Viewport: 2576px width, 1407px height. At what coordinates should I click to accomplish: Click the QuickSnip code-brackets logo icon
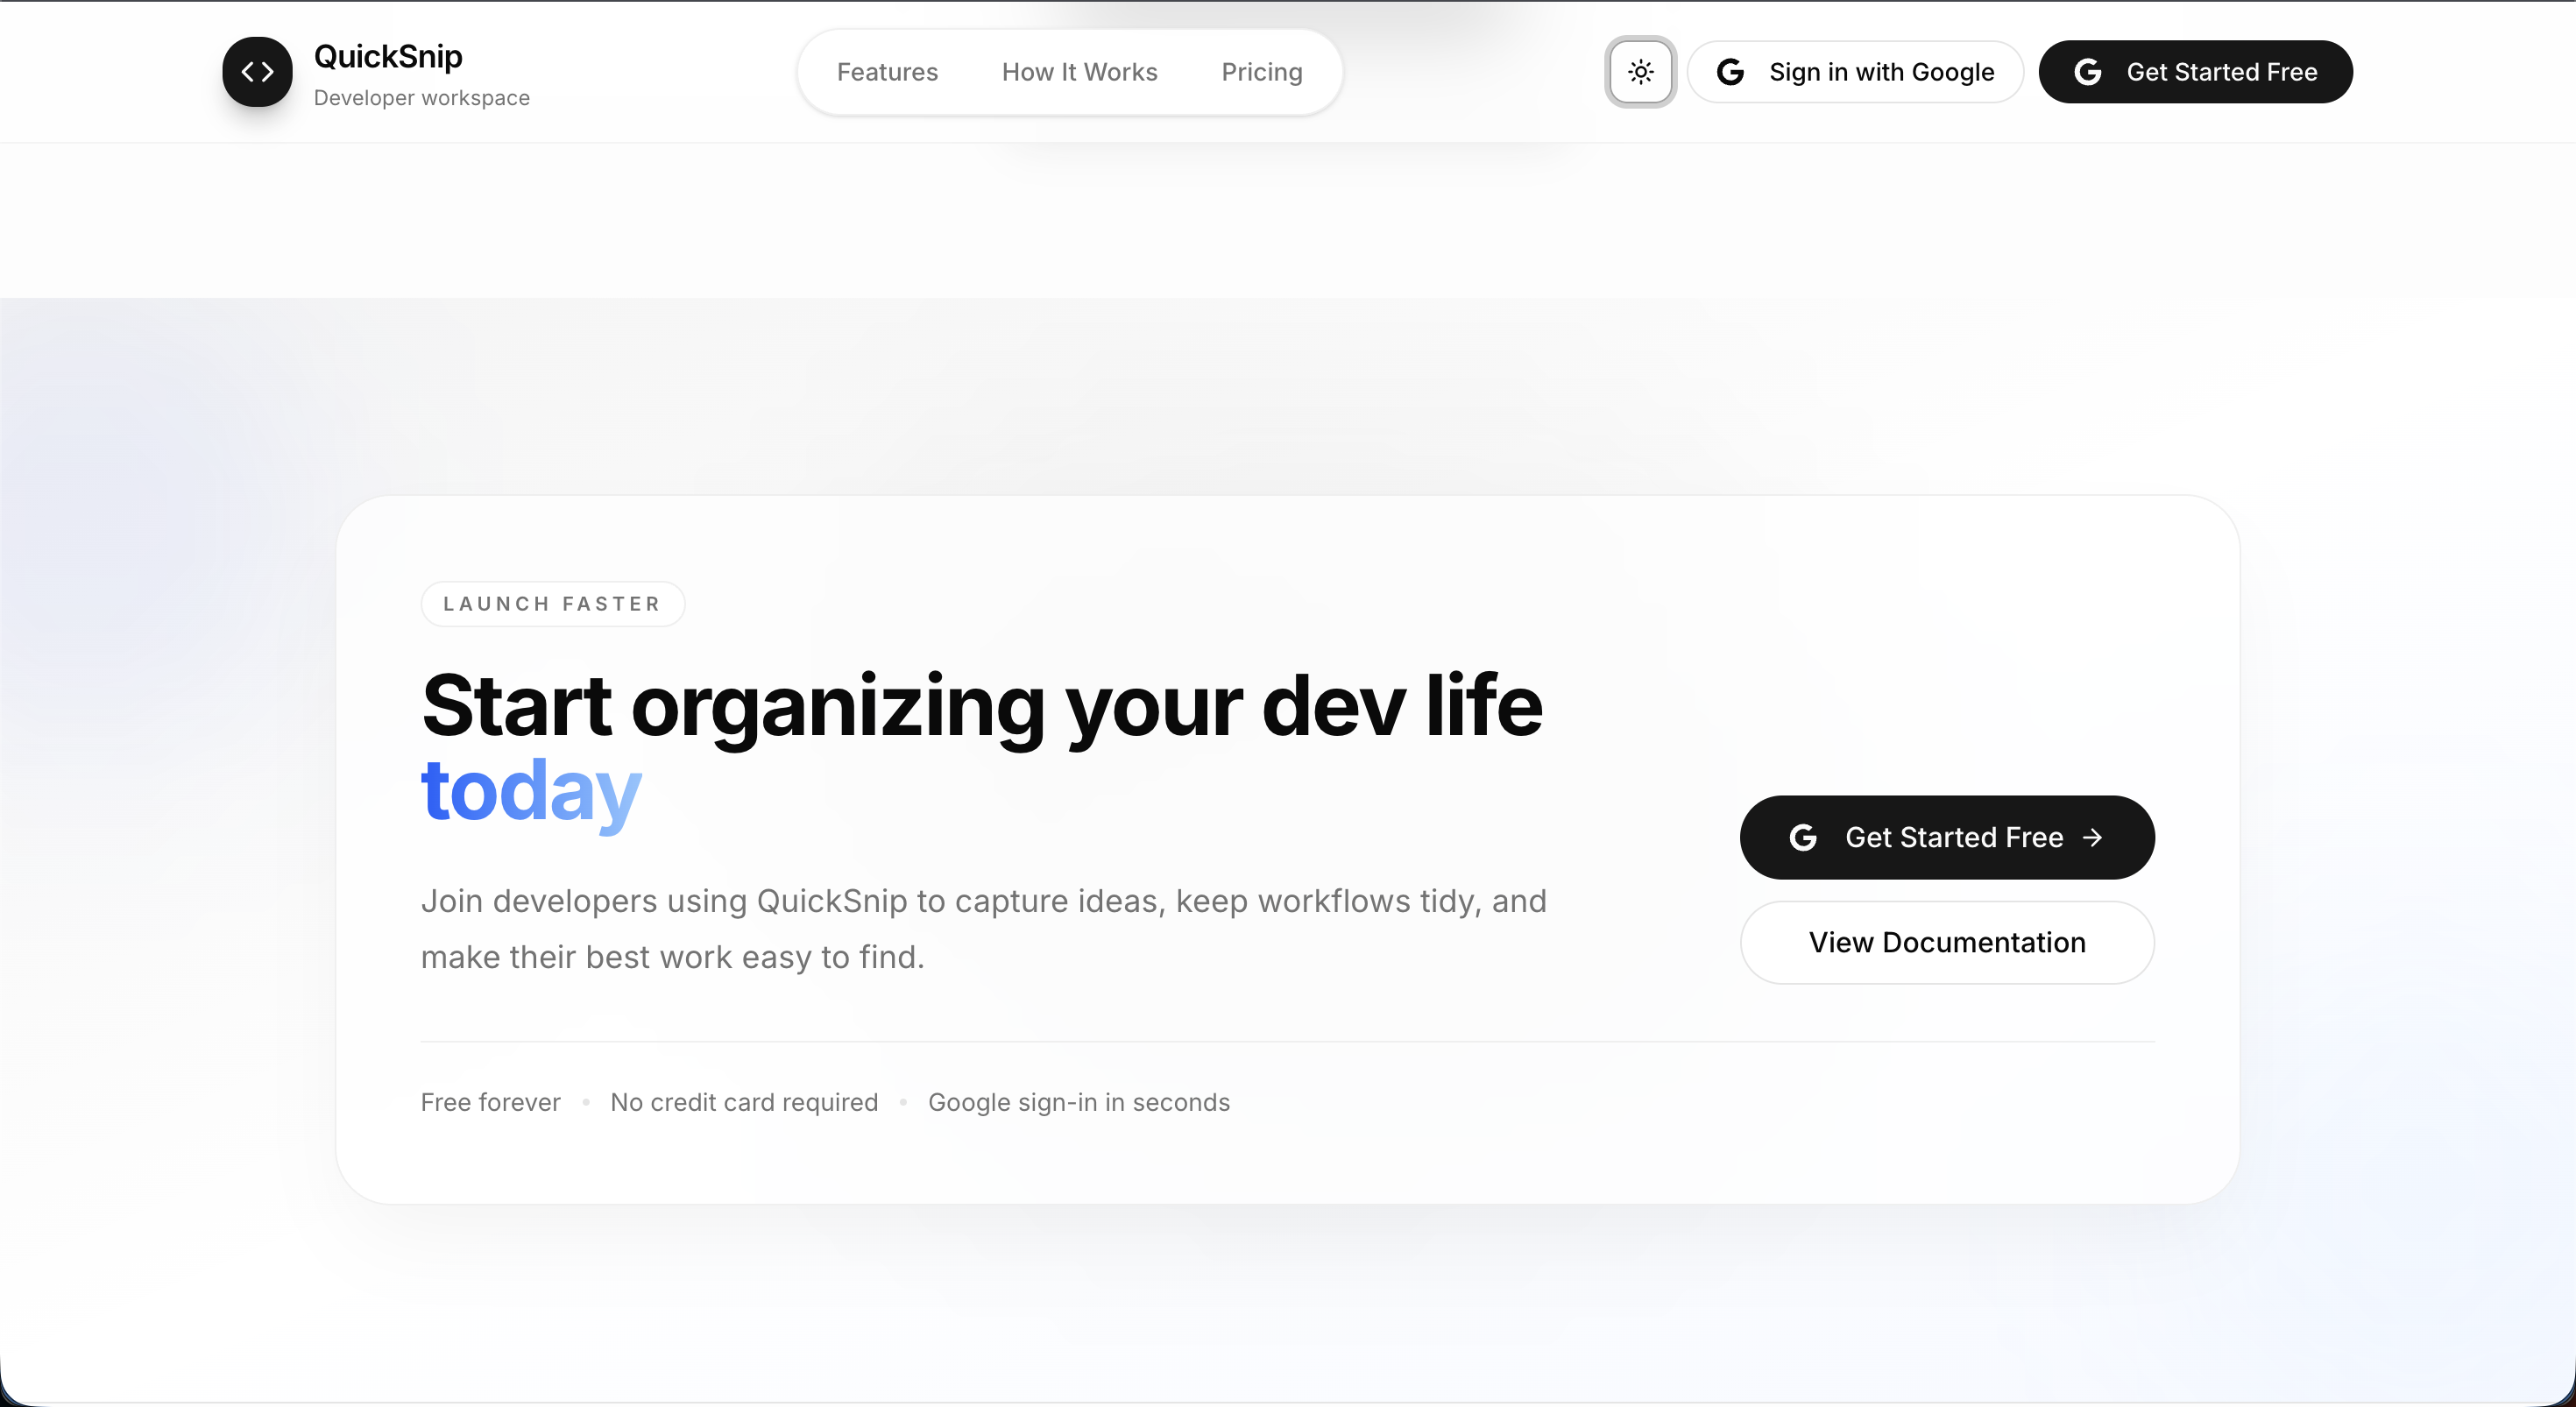(257, 72)
